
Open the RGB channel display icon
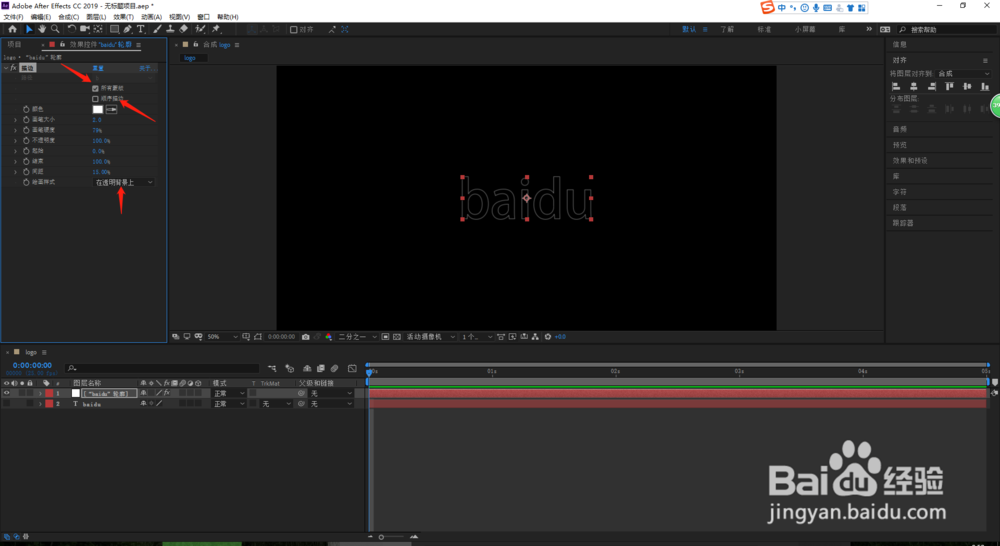(x=328, y=337)
